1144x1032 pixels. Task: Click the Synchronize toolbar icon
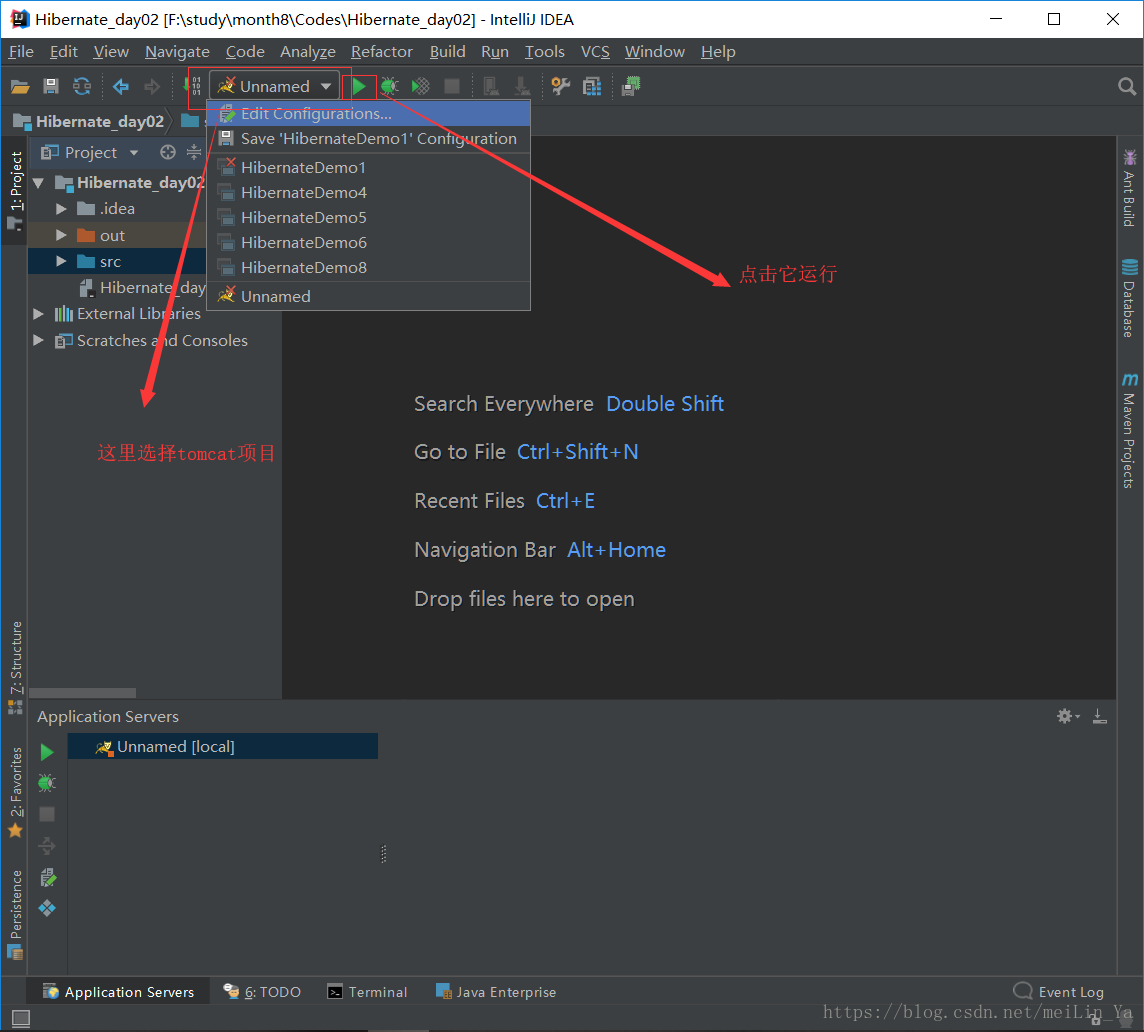point(82,87)
